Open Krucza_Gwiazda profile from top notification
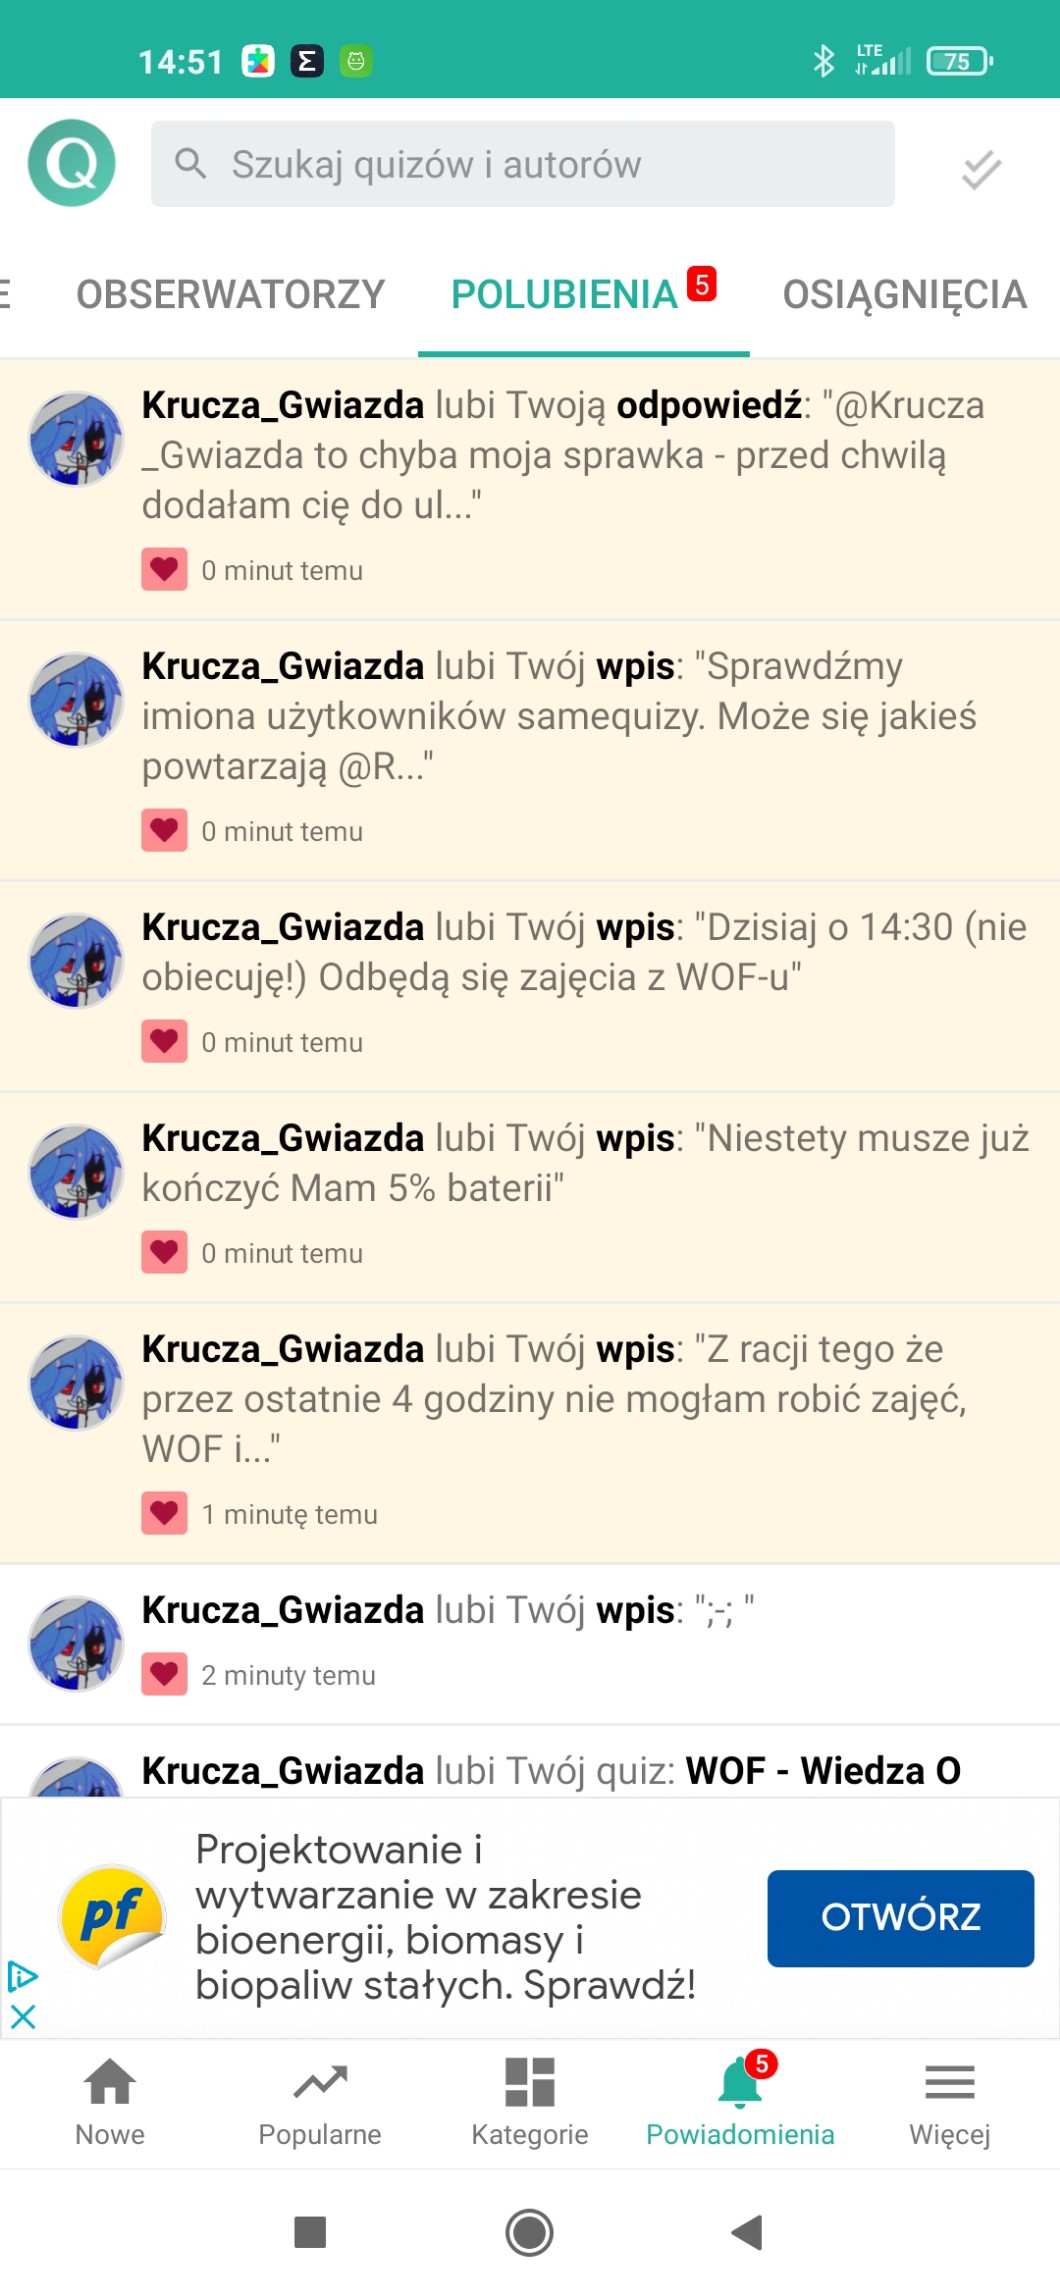Screen dimensions: 1060x2296 pyautogui.click(x=283, y=405)
